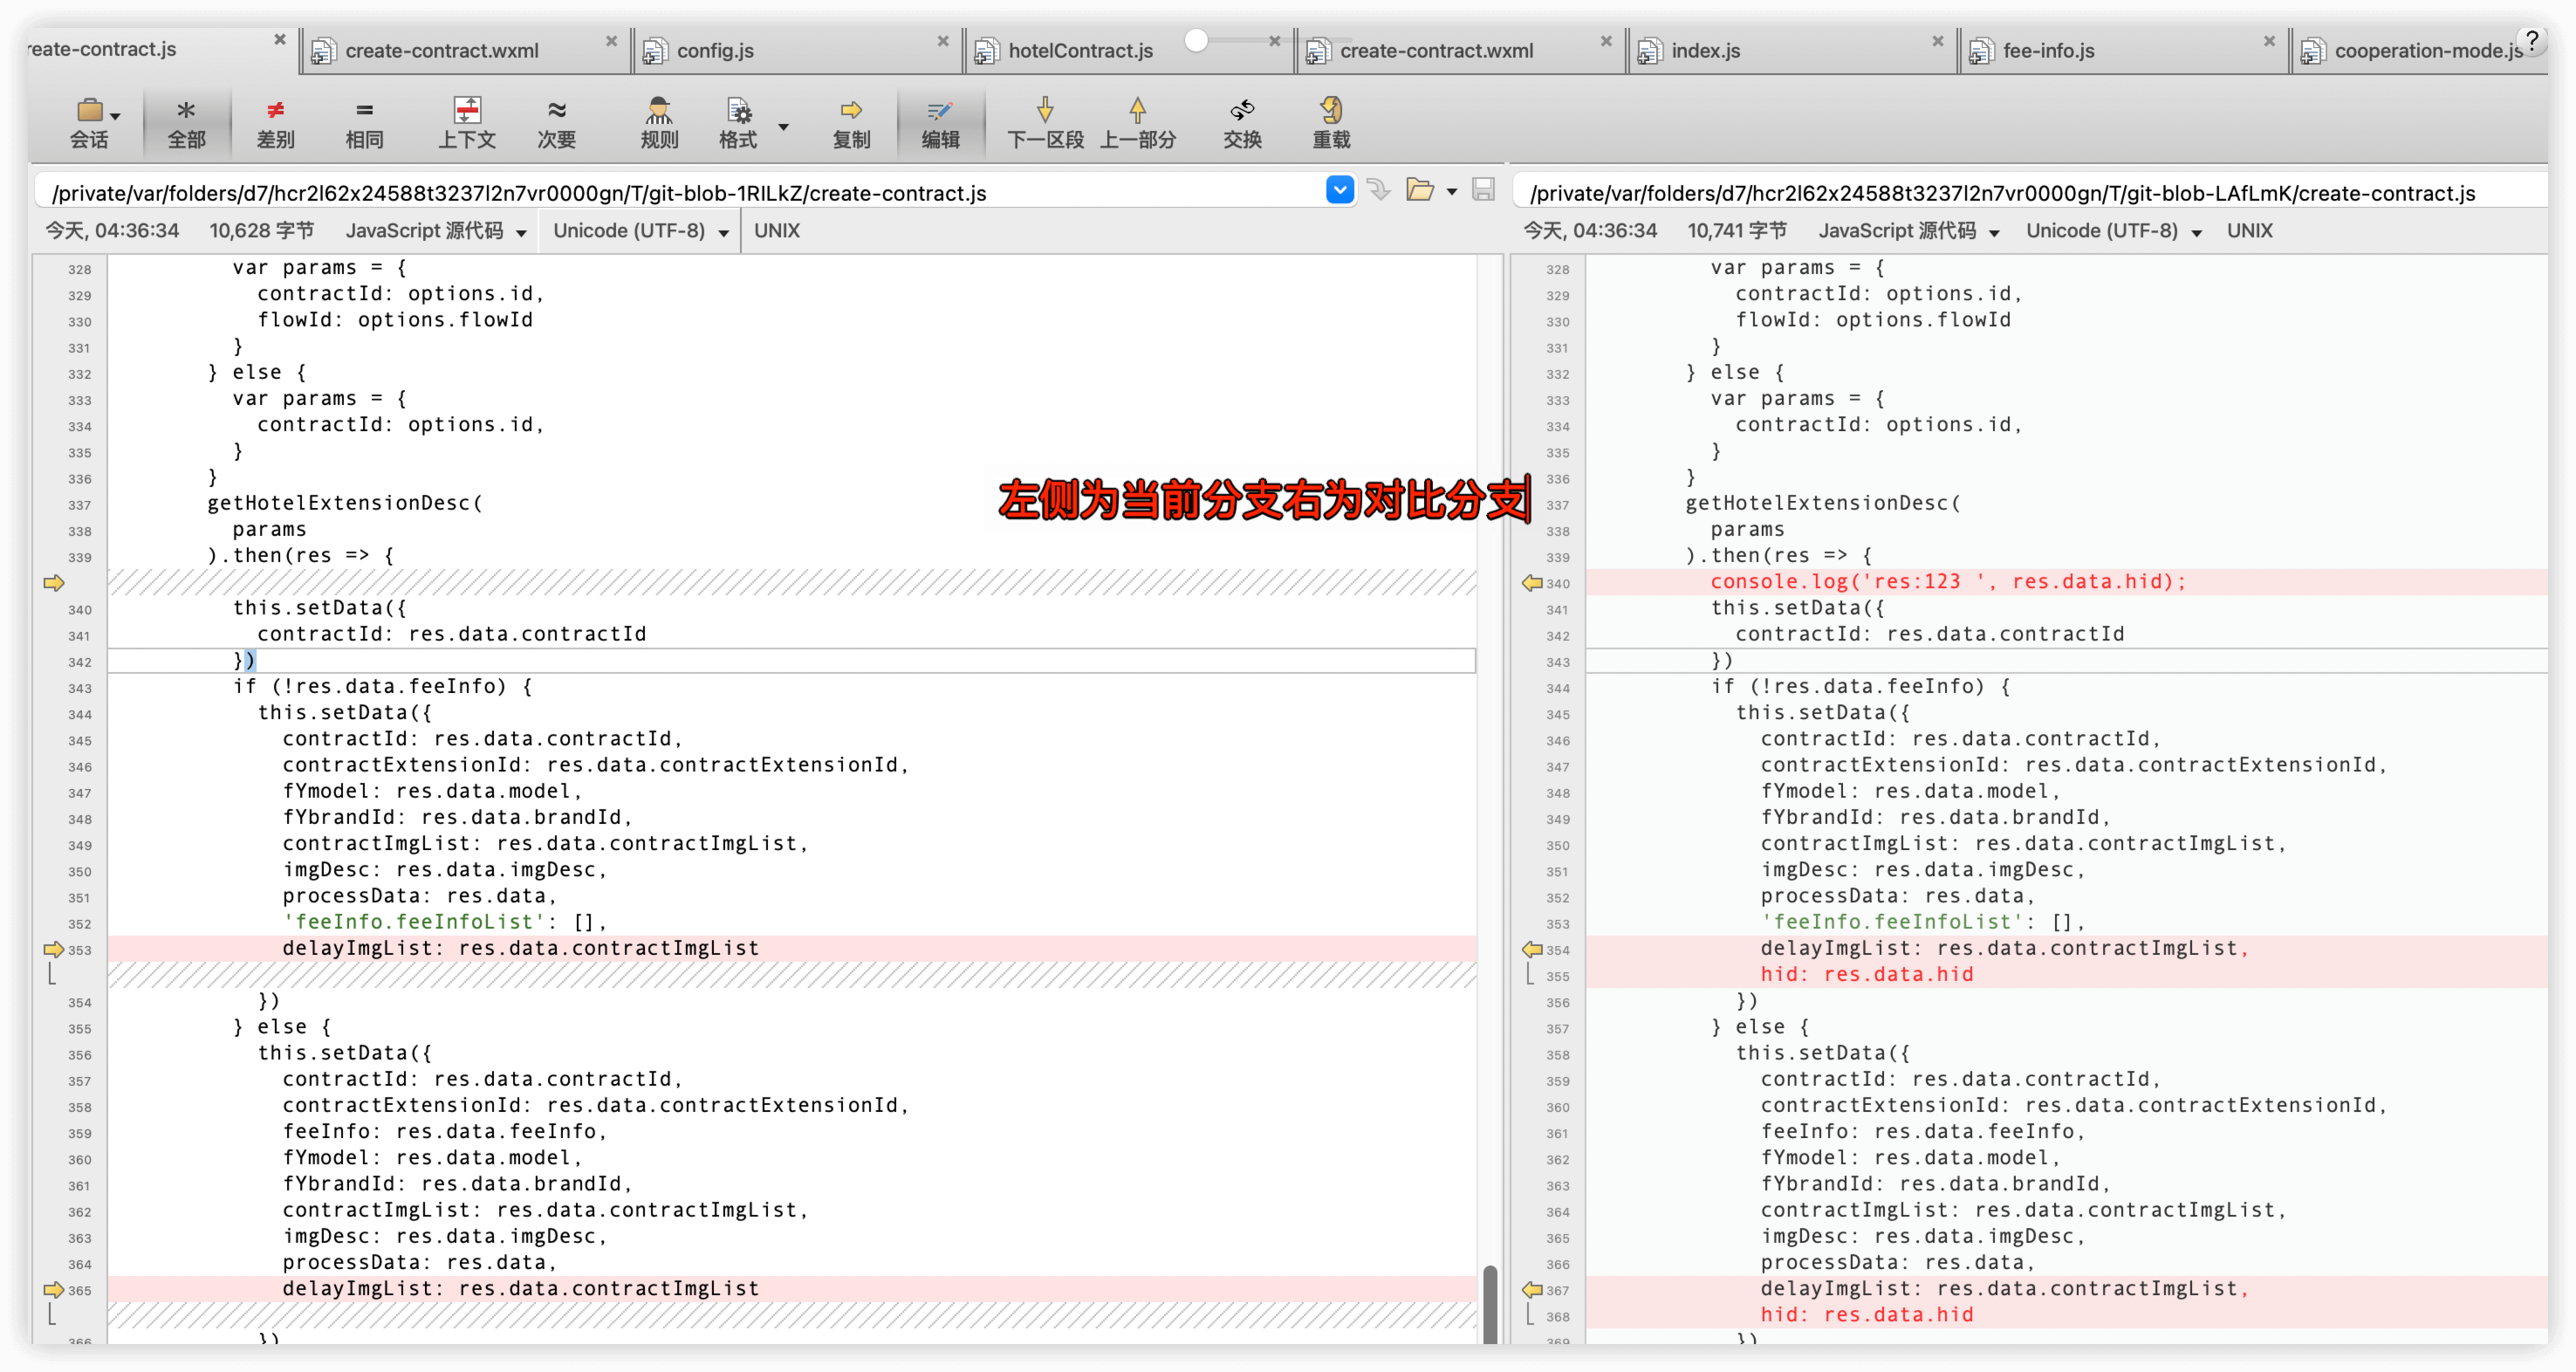Close the fee-info.js tab

point(2269,41)
